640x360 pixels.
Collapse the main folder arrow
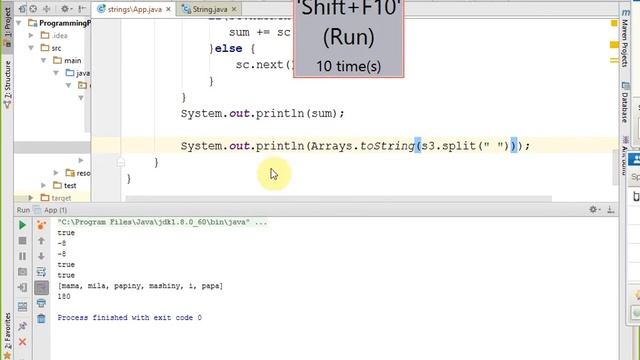pyautogui.click(x=44, y=60)
